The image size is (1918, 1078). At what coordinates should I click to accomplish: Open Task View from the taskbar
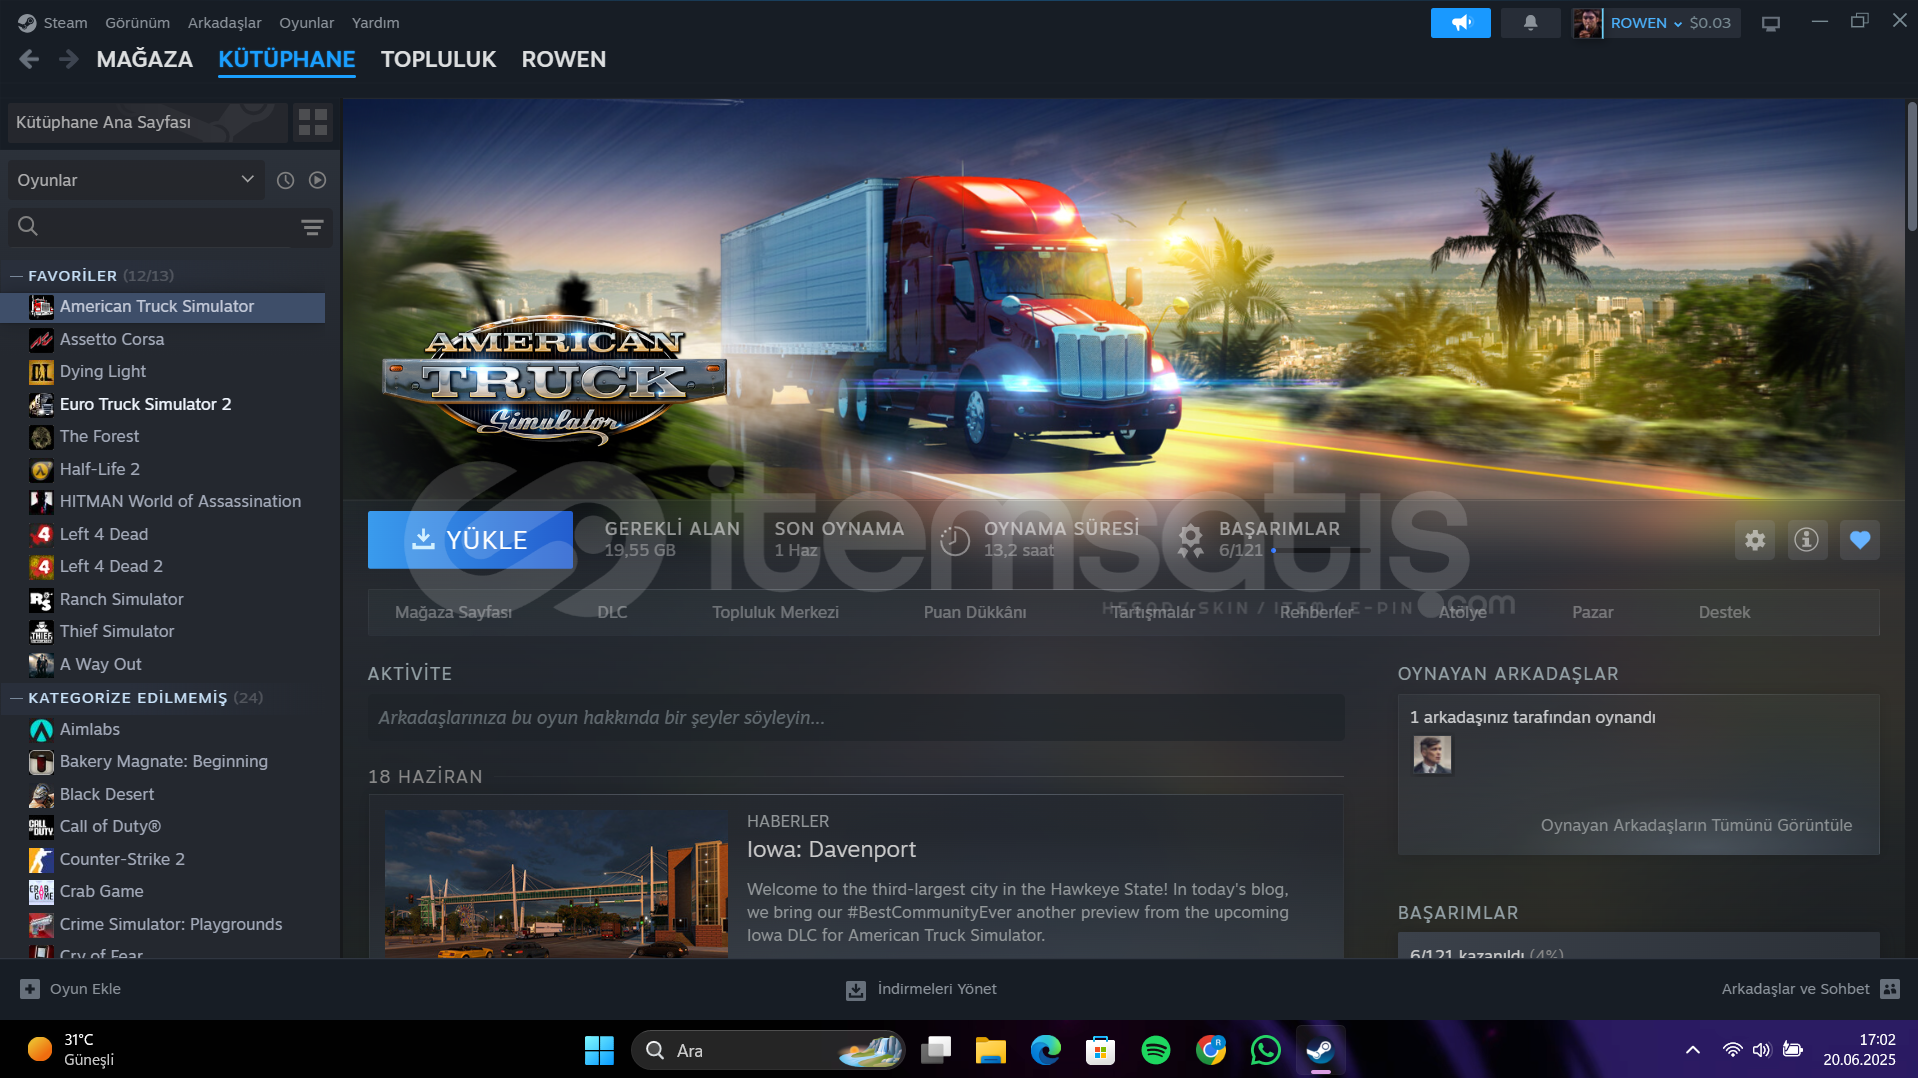935,1050
